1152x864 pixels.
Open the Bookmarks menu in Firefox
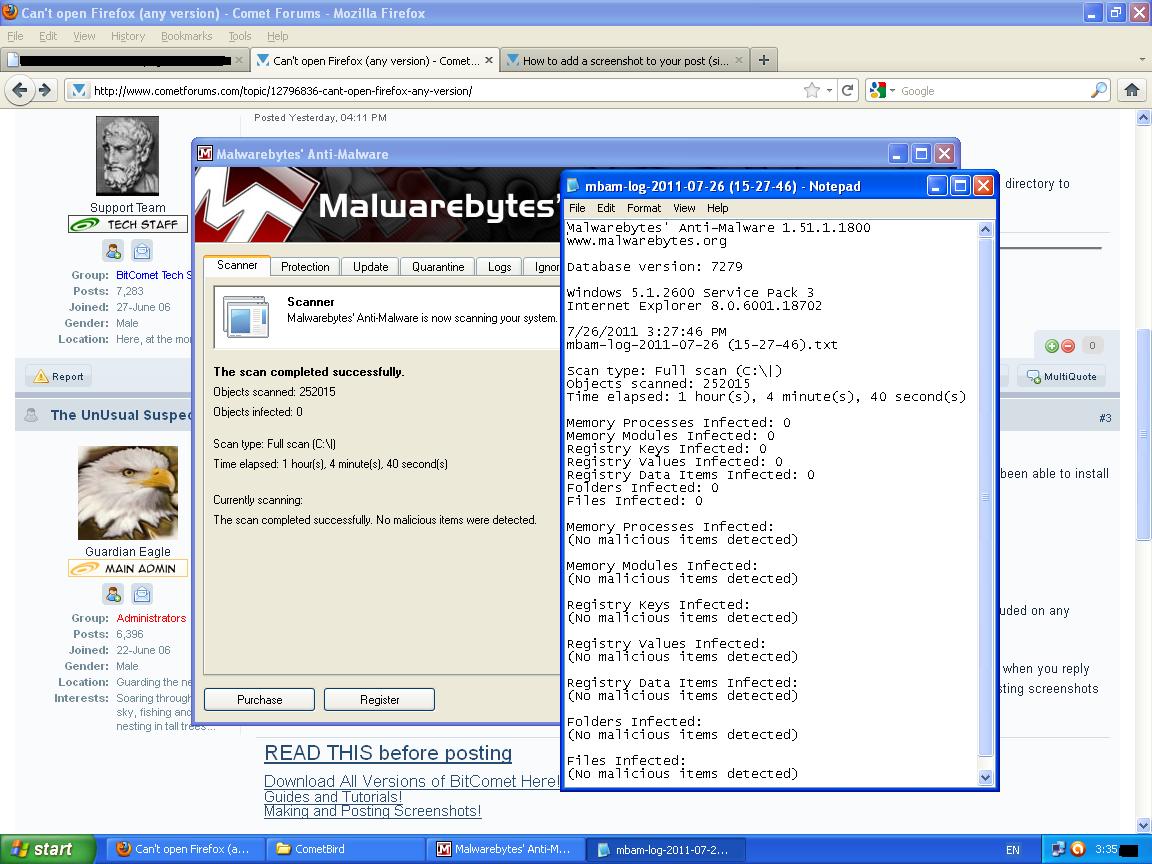(186, 36)
